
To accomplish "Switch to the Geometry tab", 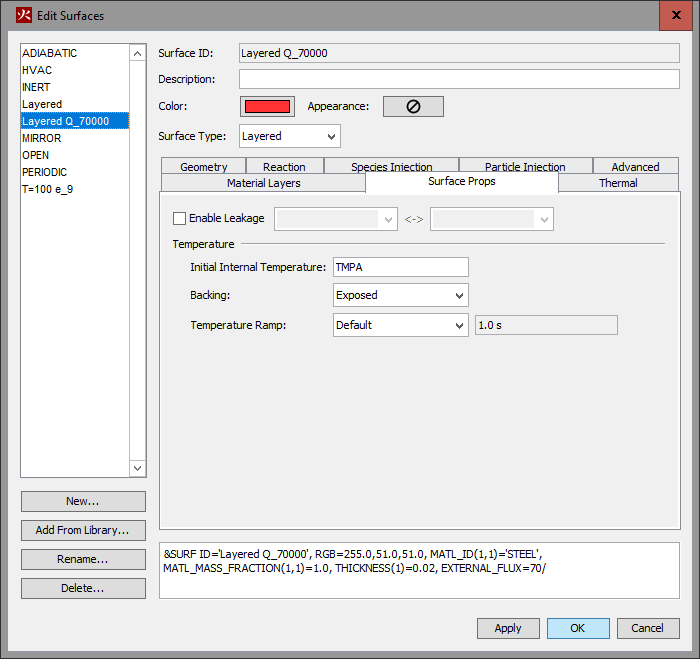I will point(204,167).
